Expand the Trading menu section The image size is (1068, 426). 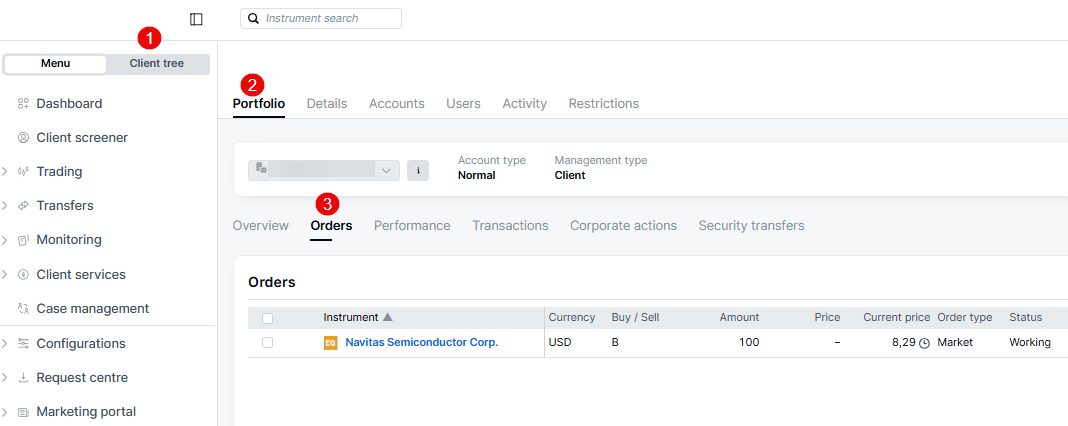pyautogui.click(x=5, y=172)
